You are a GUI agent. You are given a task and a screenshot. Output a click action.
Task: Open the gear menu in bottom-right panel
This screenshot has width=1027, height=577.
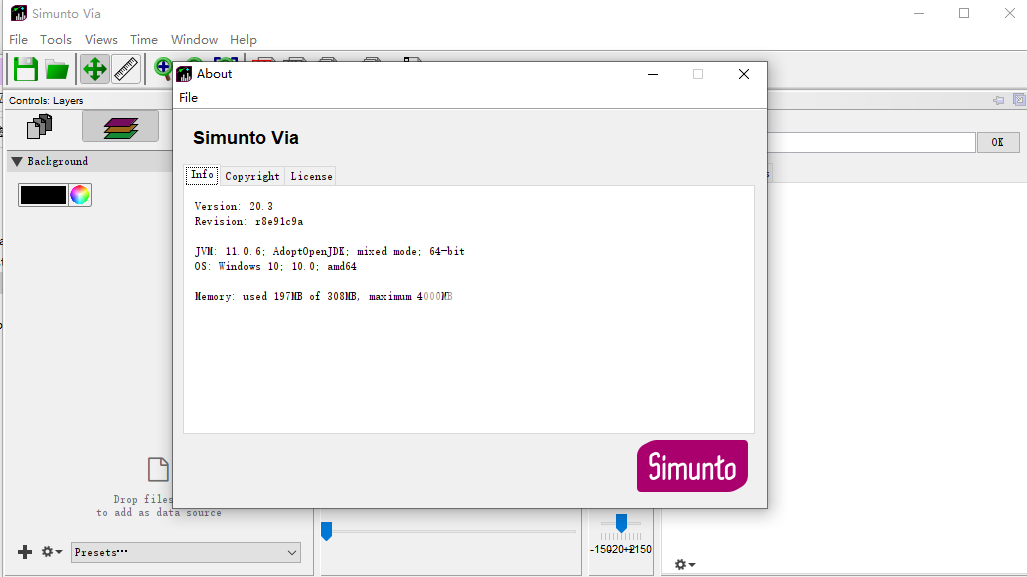(684, 565)
